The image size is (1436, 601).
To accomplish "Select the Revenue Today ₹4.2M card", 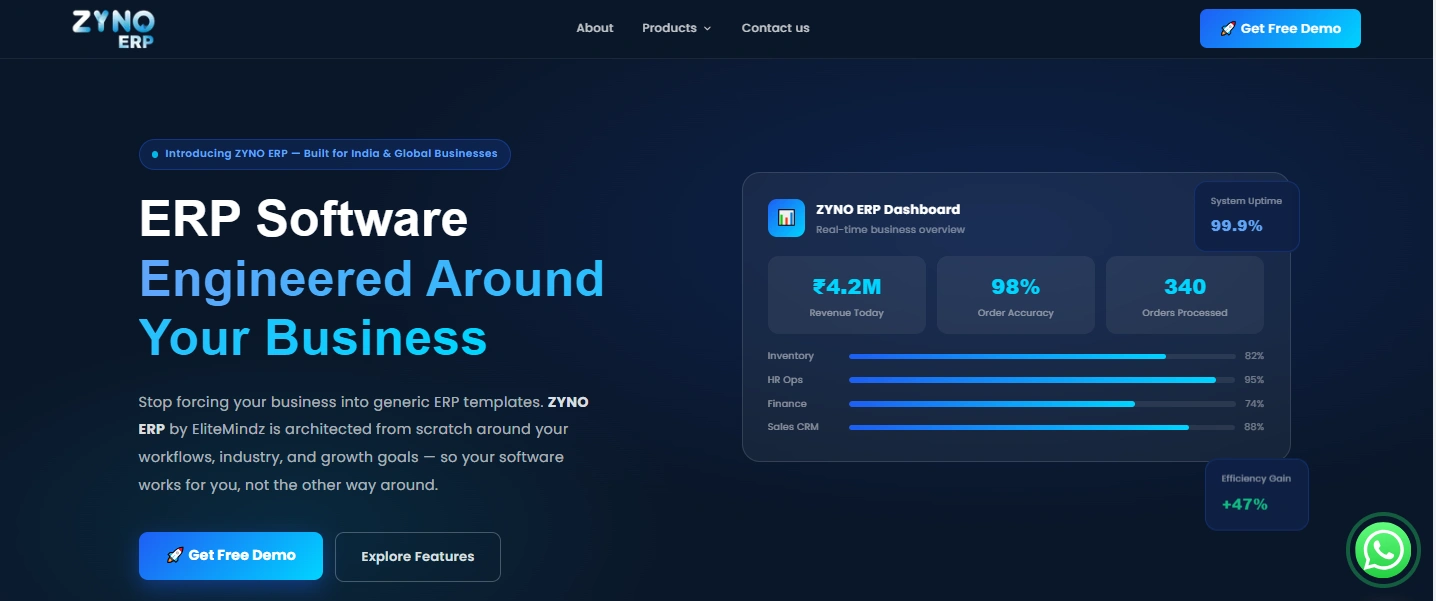I will pyautogui.click(x=847, y=295).
